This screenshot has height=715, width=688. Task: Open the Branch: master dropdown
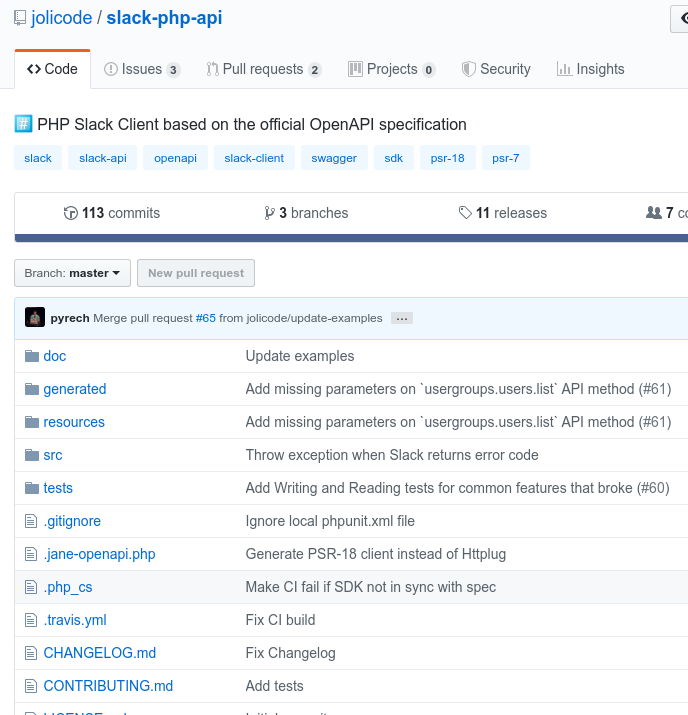(x=72, y=273)
